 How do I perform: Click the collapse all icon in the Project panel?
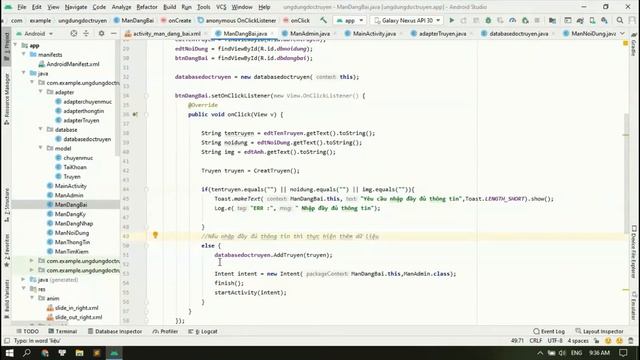(x=86, y=33)
